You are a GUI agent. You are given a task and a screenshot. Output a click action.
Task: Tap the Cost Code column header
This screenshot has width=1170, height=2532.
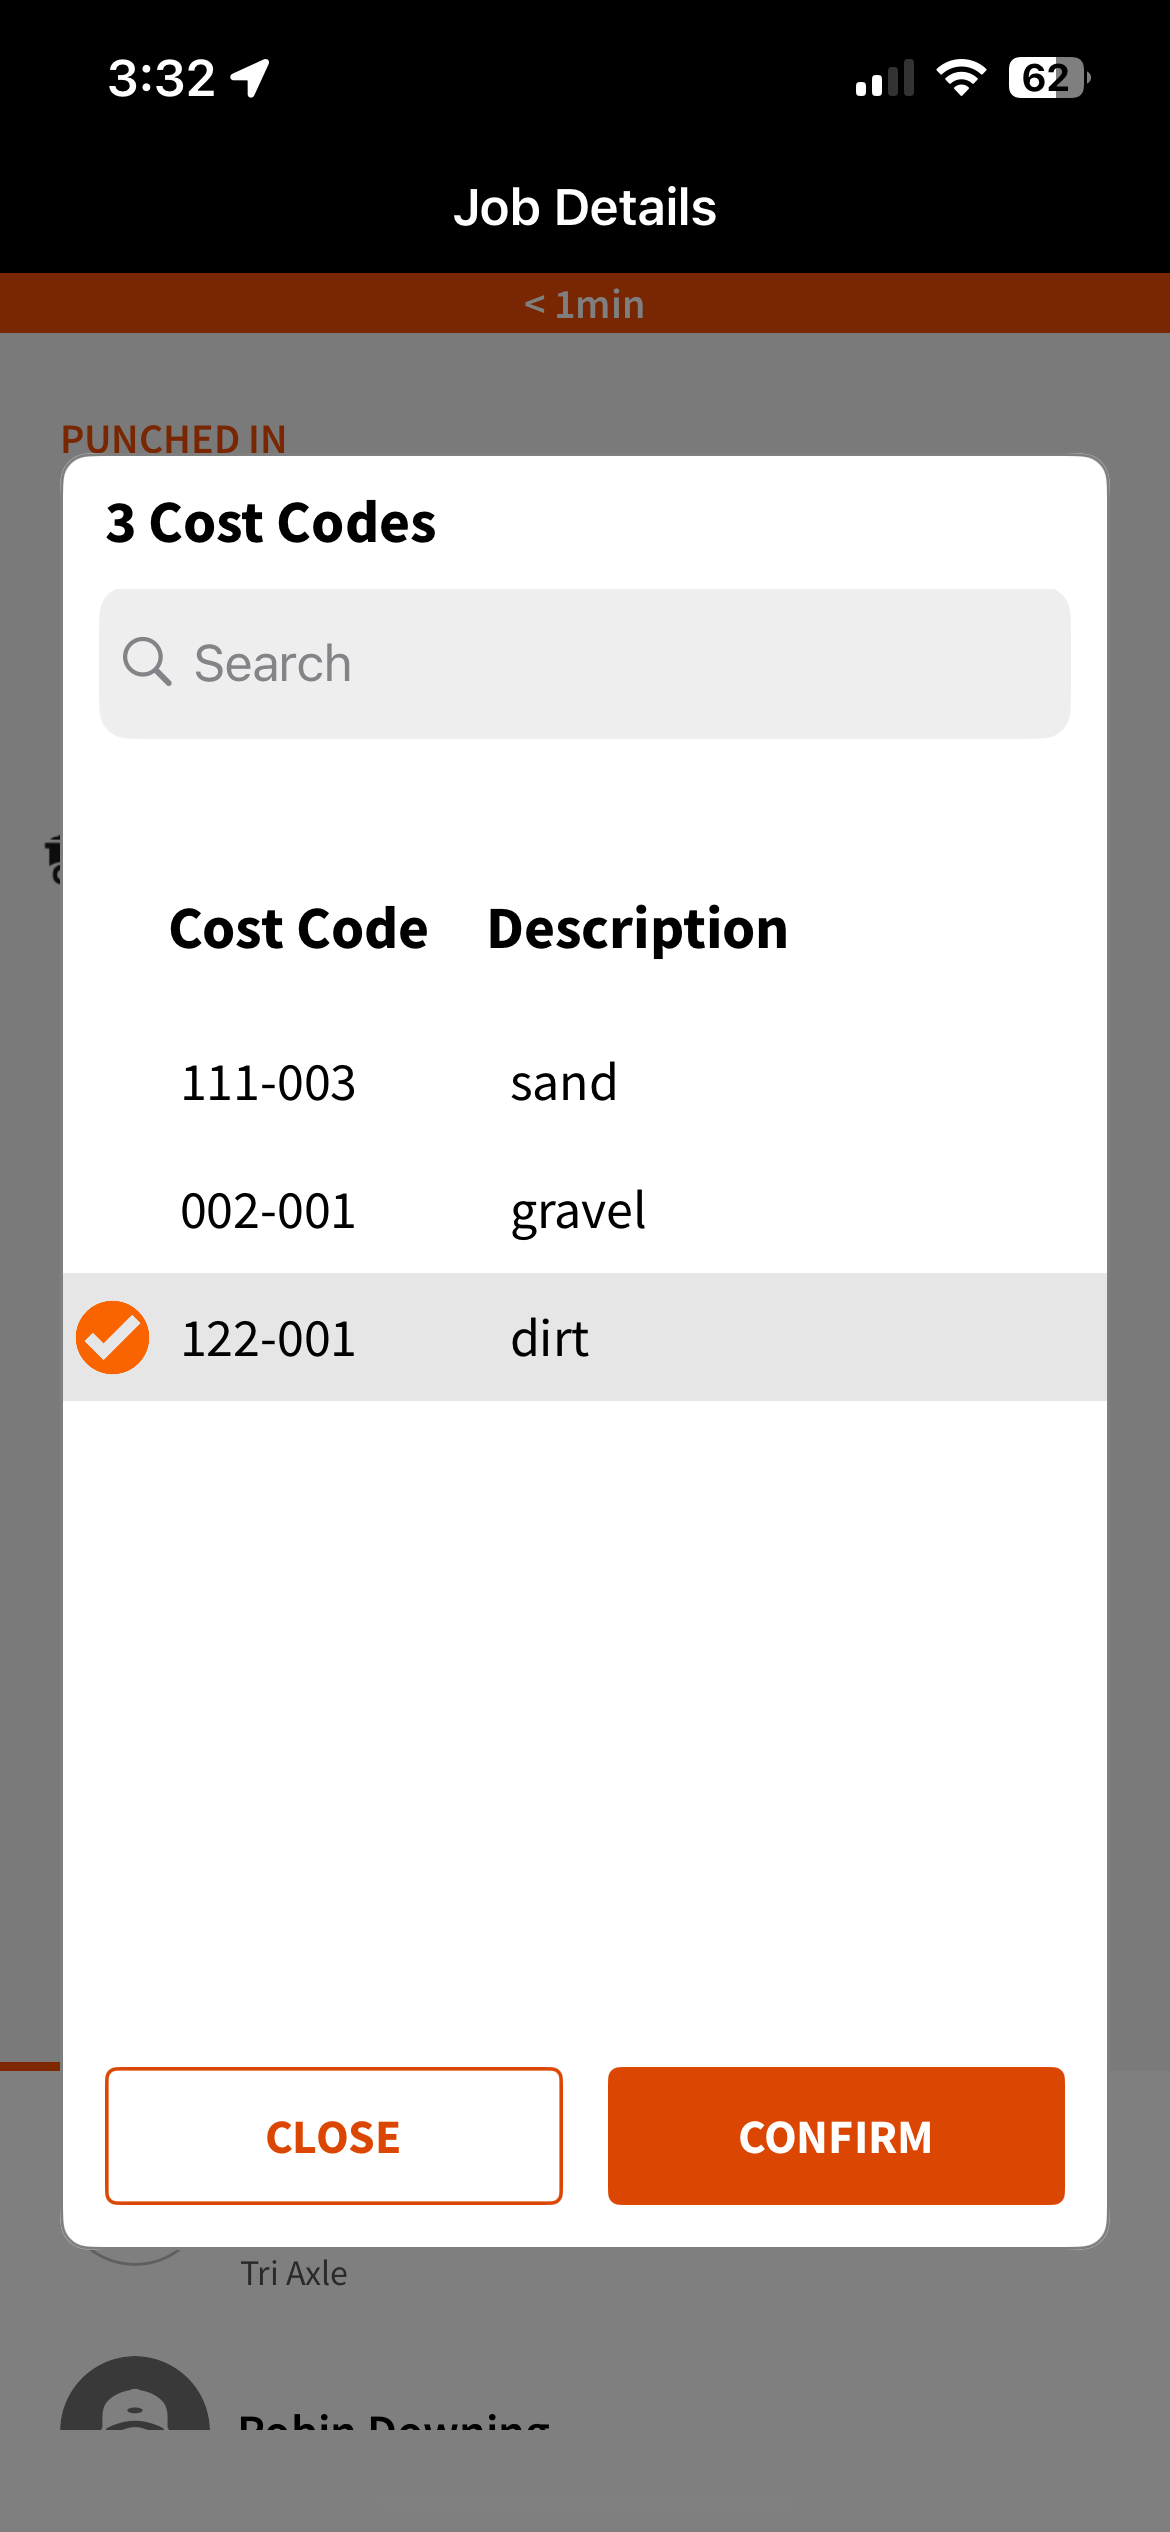[298, 929]
